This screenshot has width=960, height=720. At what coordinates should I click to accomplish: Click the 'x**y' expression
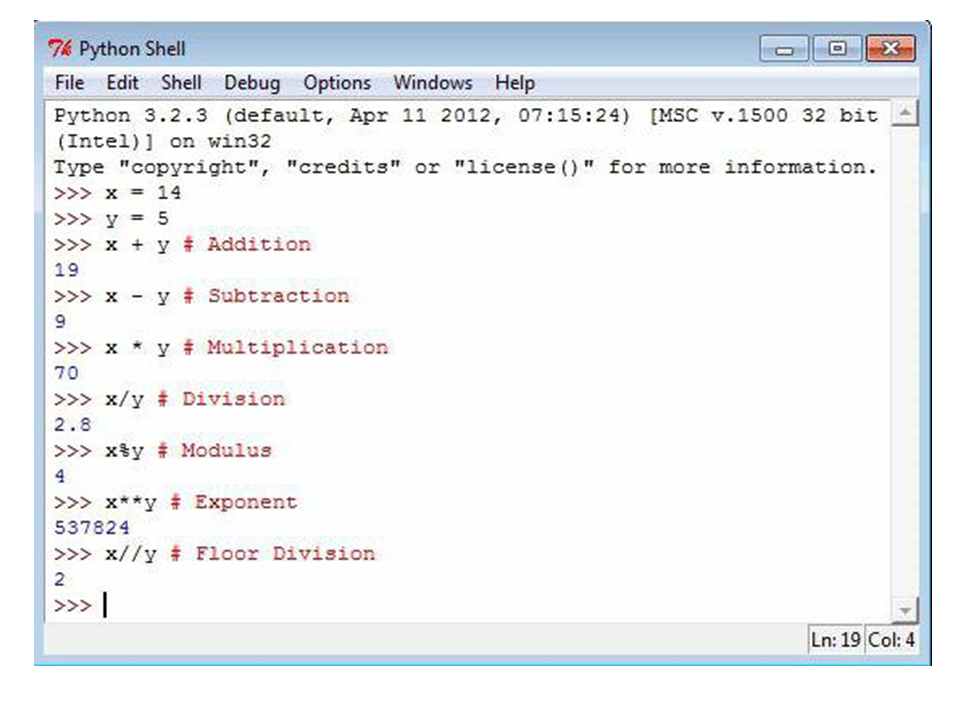[x=130, y=503]
